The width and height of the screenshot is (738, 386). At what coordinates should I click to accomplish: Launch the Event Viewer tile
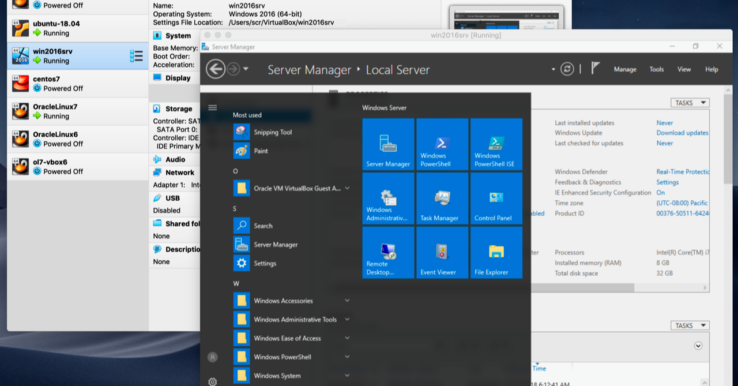click(442, 252)
